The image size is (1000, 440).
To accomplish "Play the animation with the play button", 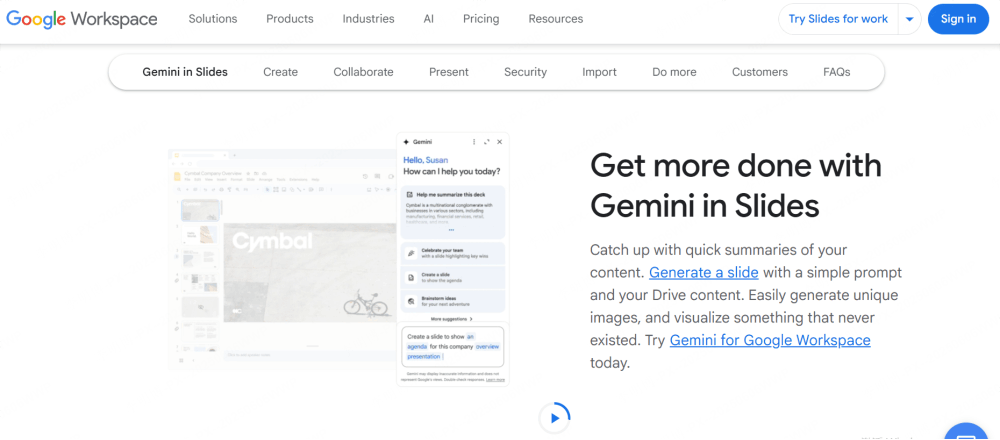I will [x=554, y=418].
